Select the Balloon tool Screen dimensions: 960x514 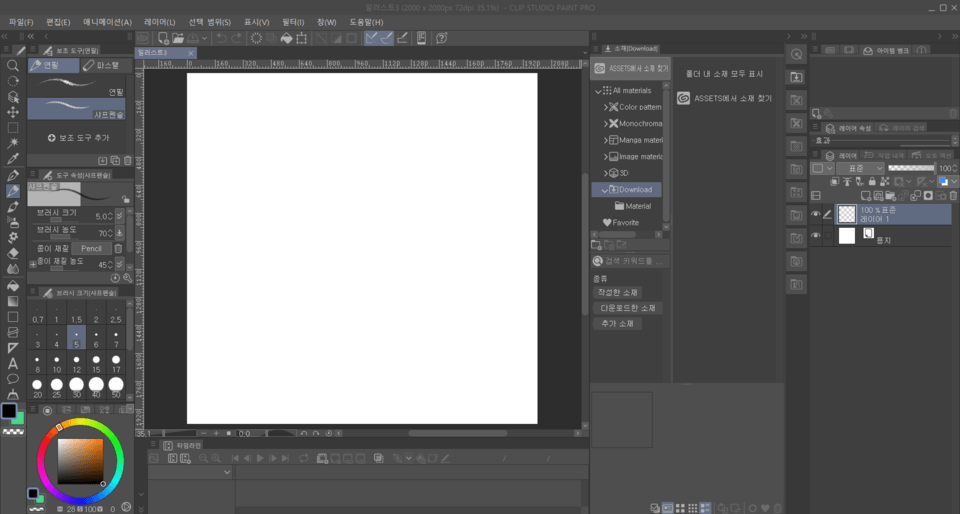pos(12,379)
